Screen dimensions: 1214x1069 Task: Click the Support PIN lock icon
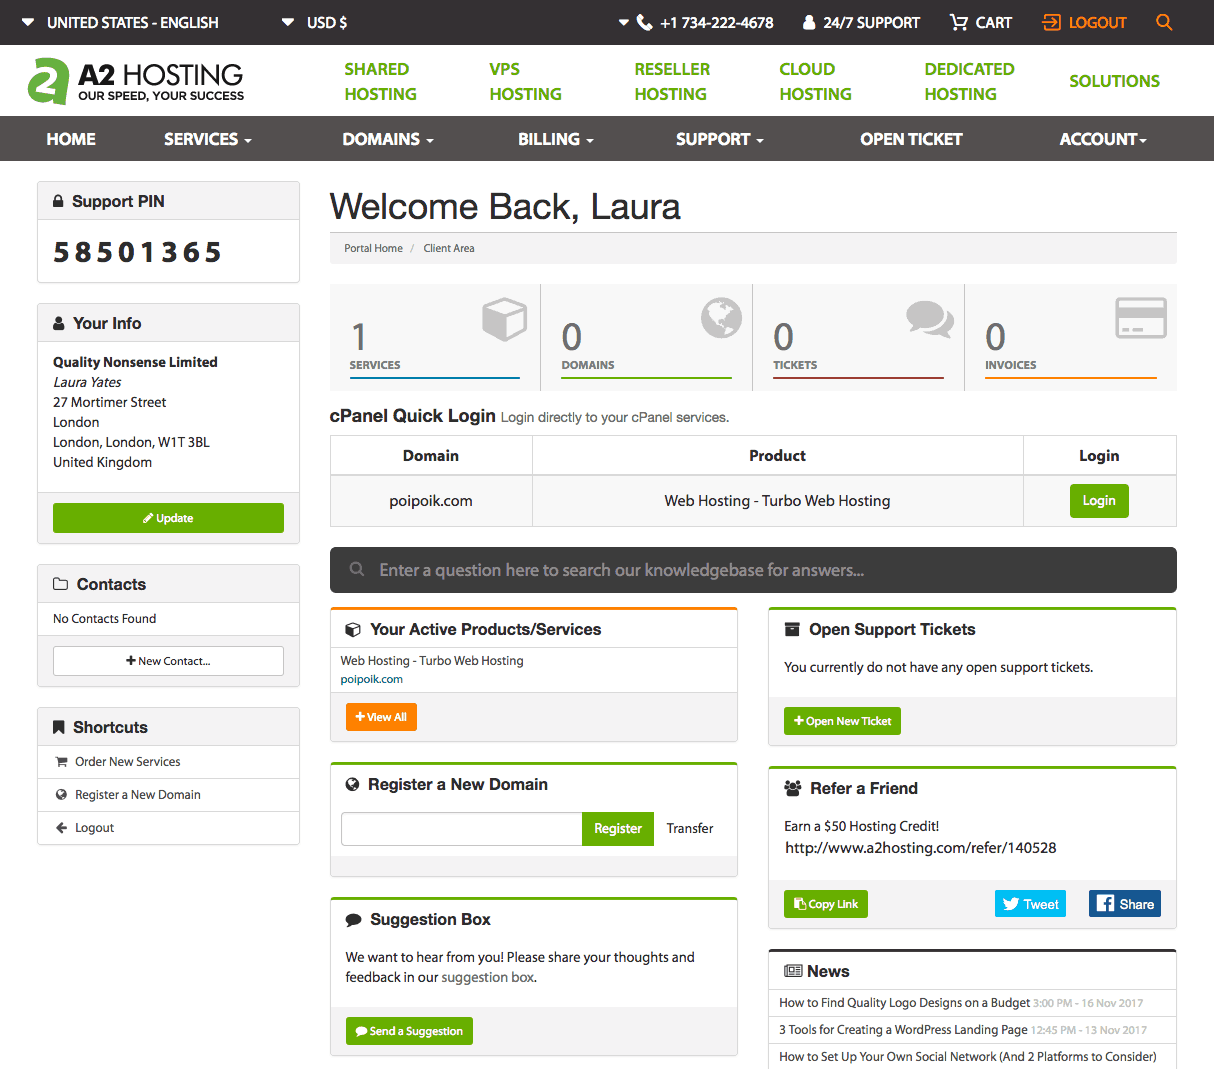coord(58,201)
